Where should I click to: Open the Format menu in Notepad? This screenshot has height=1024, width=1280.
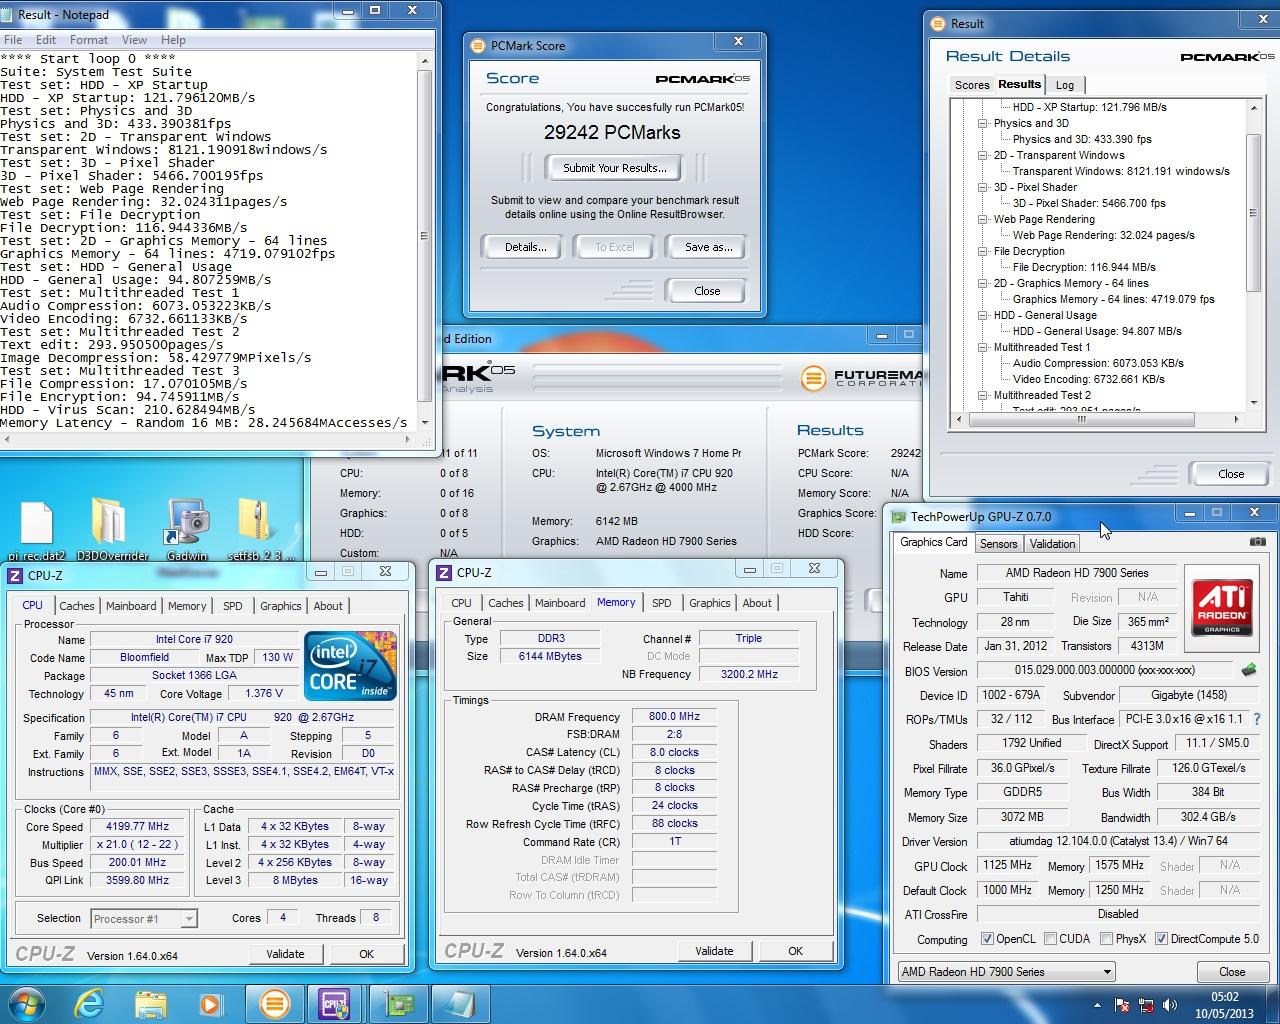click(88, 40)
